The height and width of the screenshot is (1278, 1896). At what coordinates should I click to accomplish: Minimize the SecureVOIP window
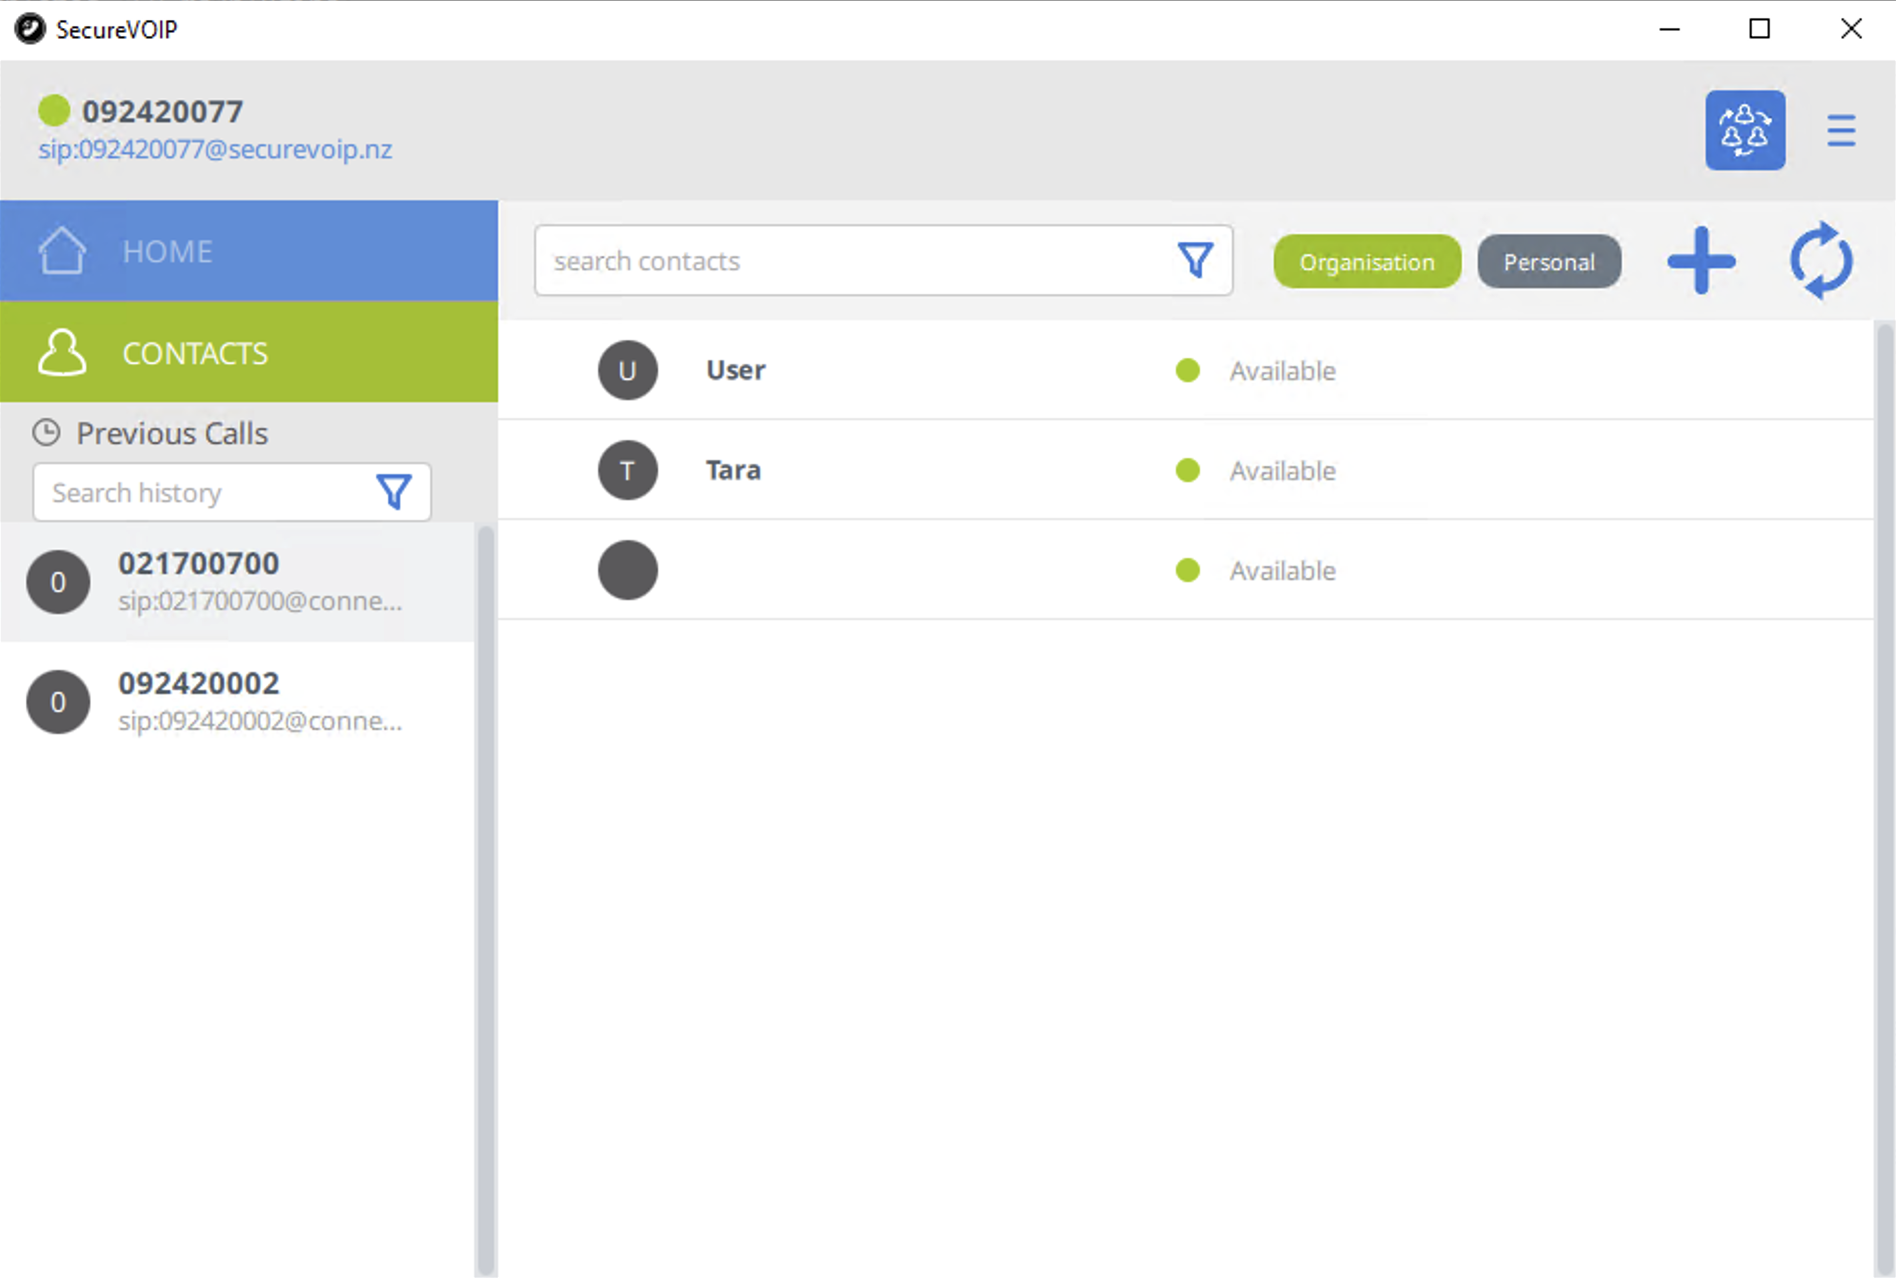coord(1669,29)
